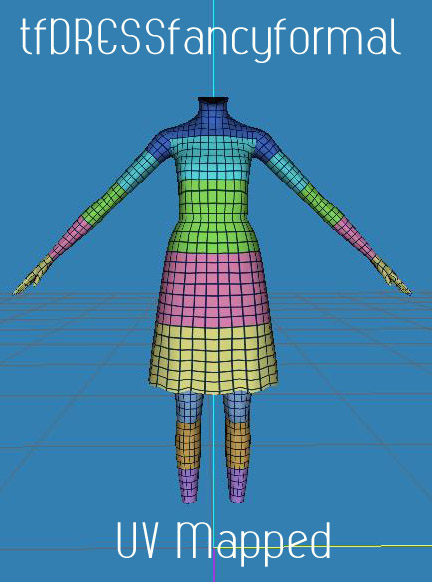Click the pink skirt band of the dress
The width and height of the screenshot is (432, 582).
[213, 288]
